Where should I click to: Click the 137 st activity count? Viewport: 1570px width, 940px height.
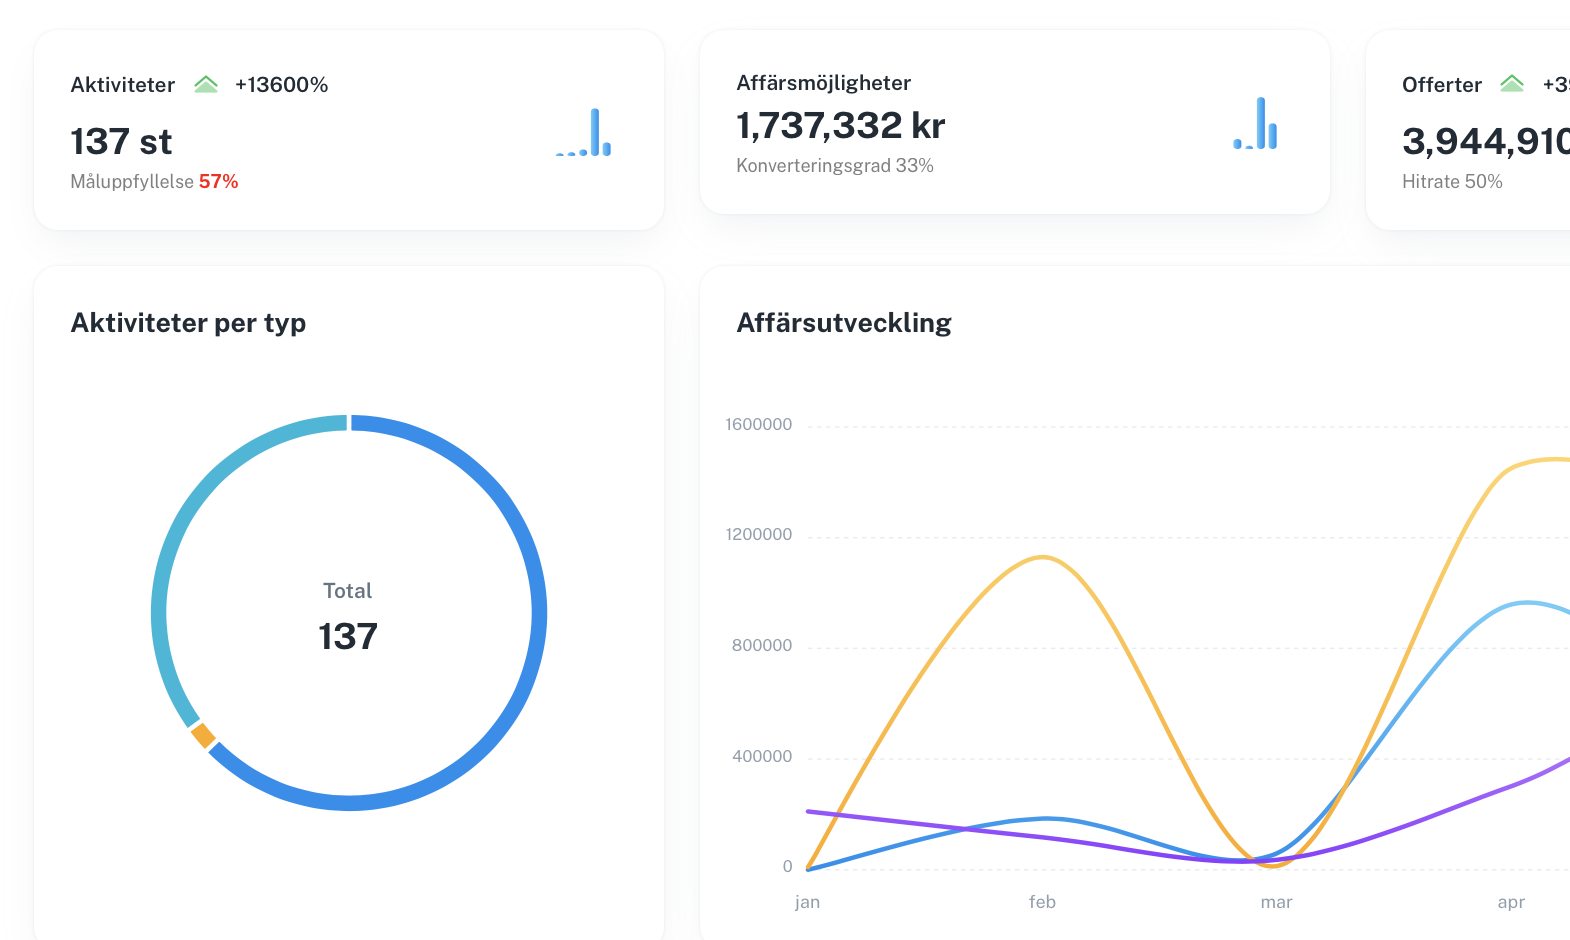coord(121,142)
